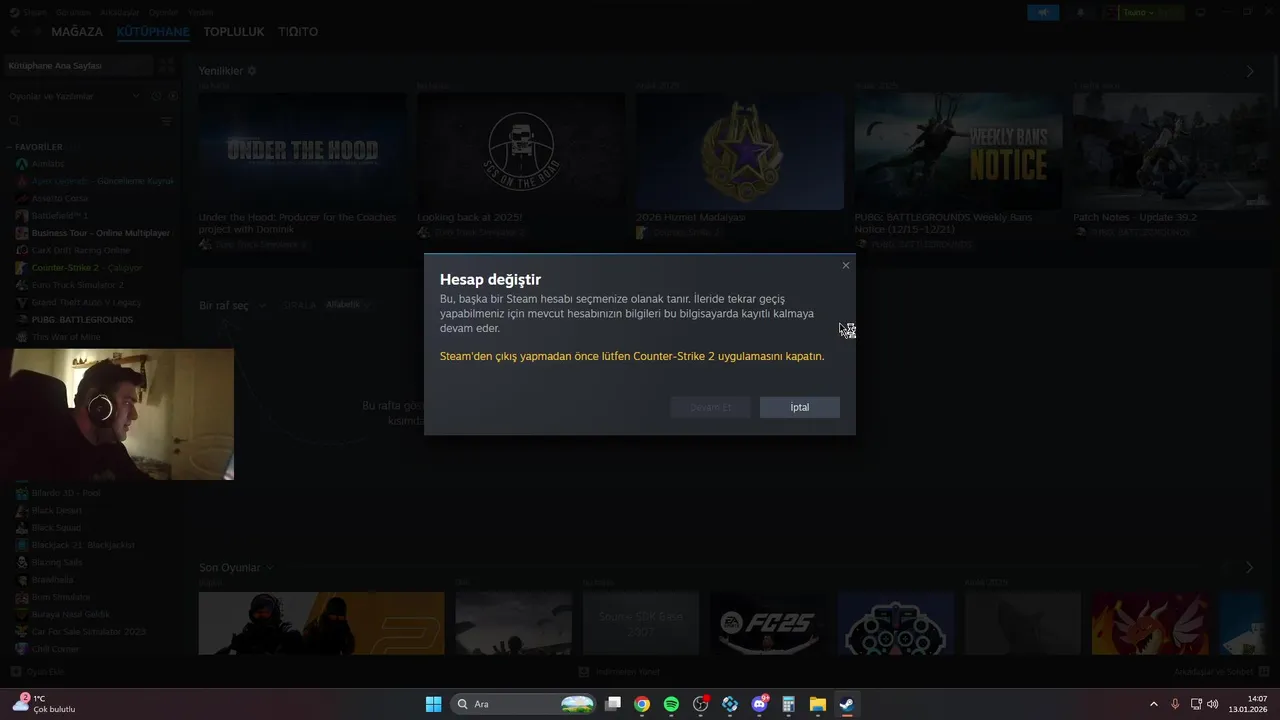This screenshot has height=720, width=1280.
Task: Click the announcements megaphone button
Action: click(1043, 13)
